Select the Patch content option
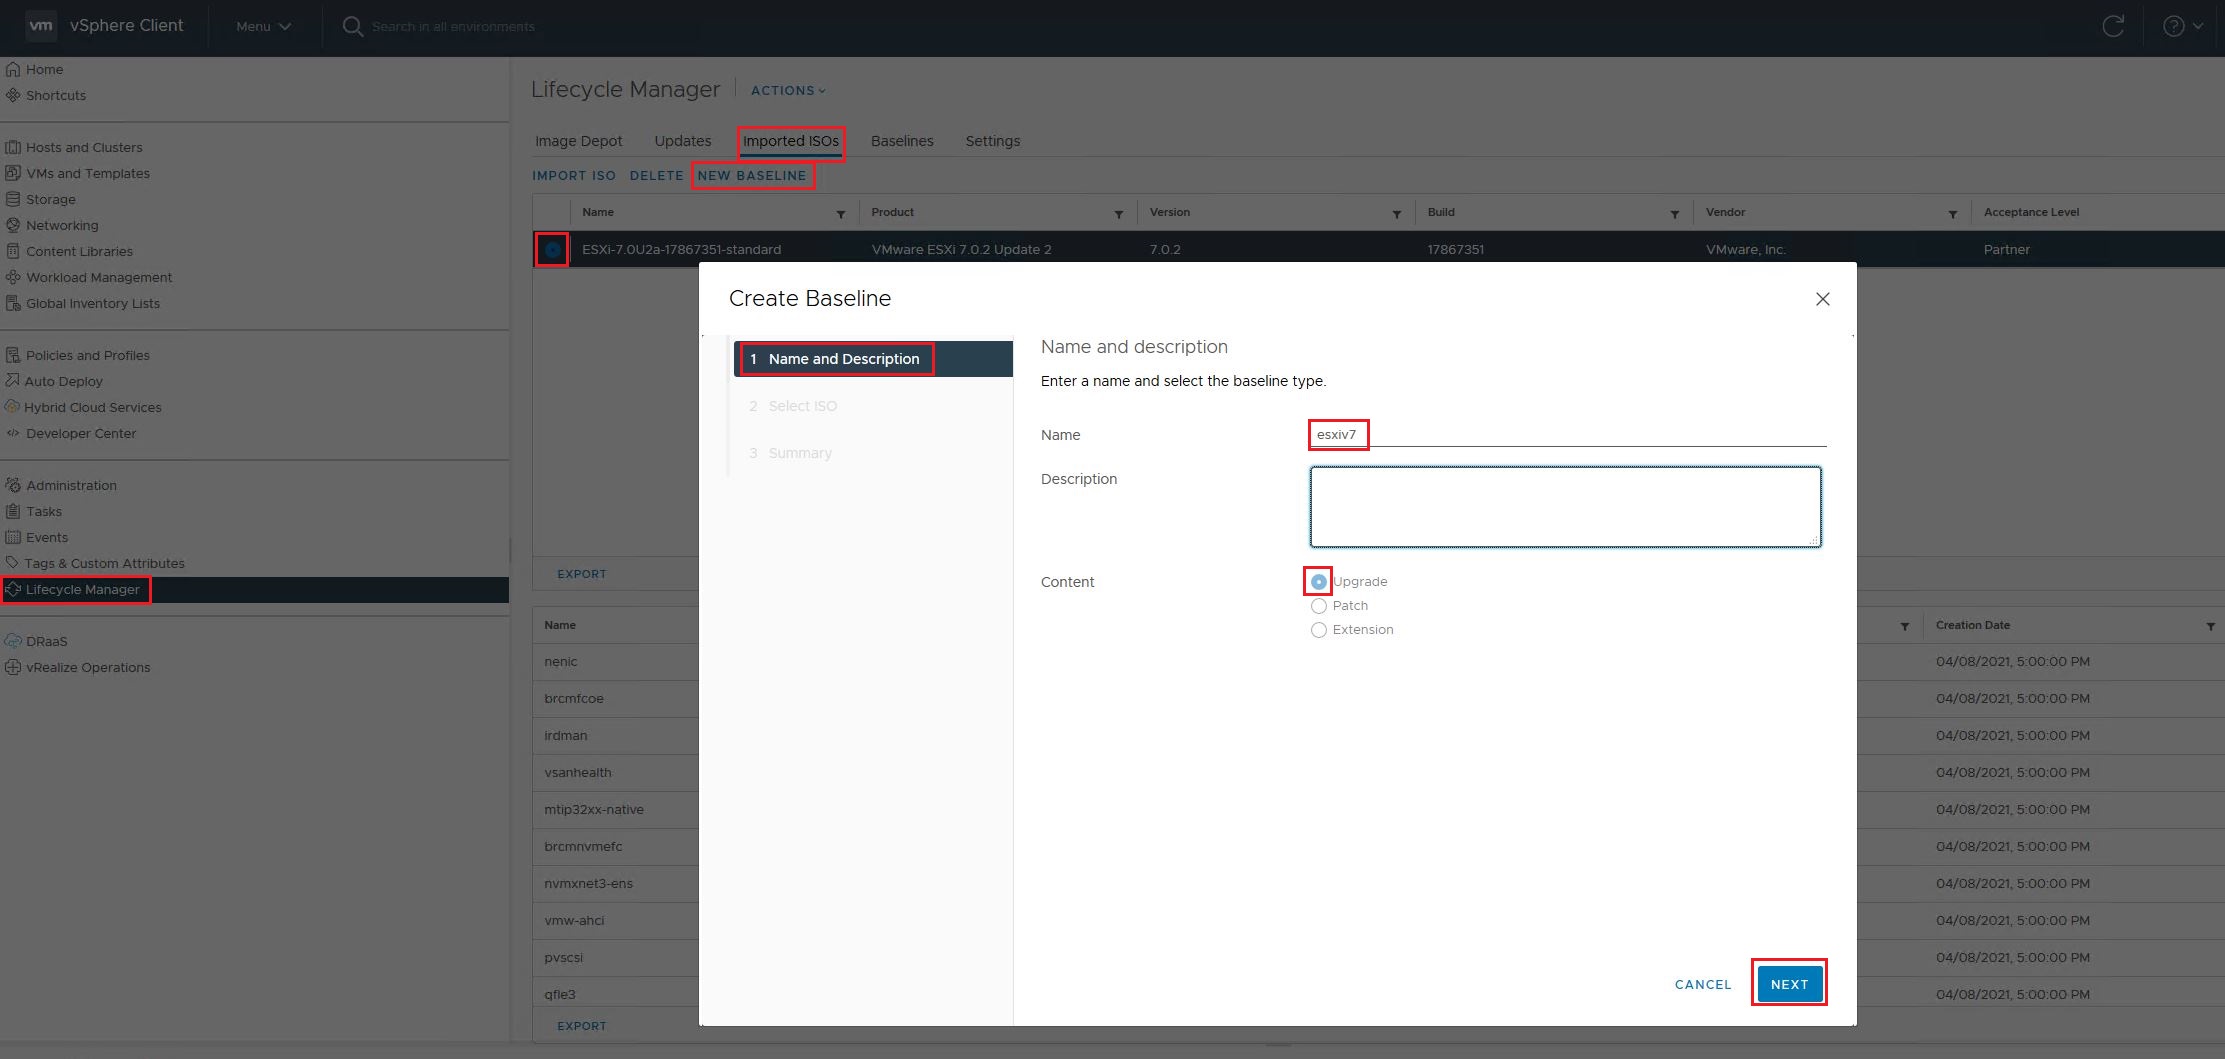This screenshot has height=1059, width=2225. point(1319,606)
